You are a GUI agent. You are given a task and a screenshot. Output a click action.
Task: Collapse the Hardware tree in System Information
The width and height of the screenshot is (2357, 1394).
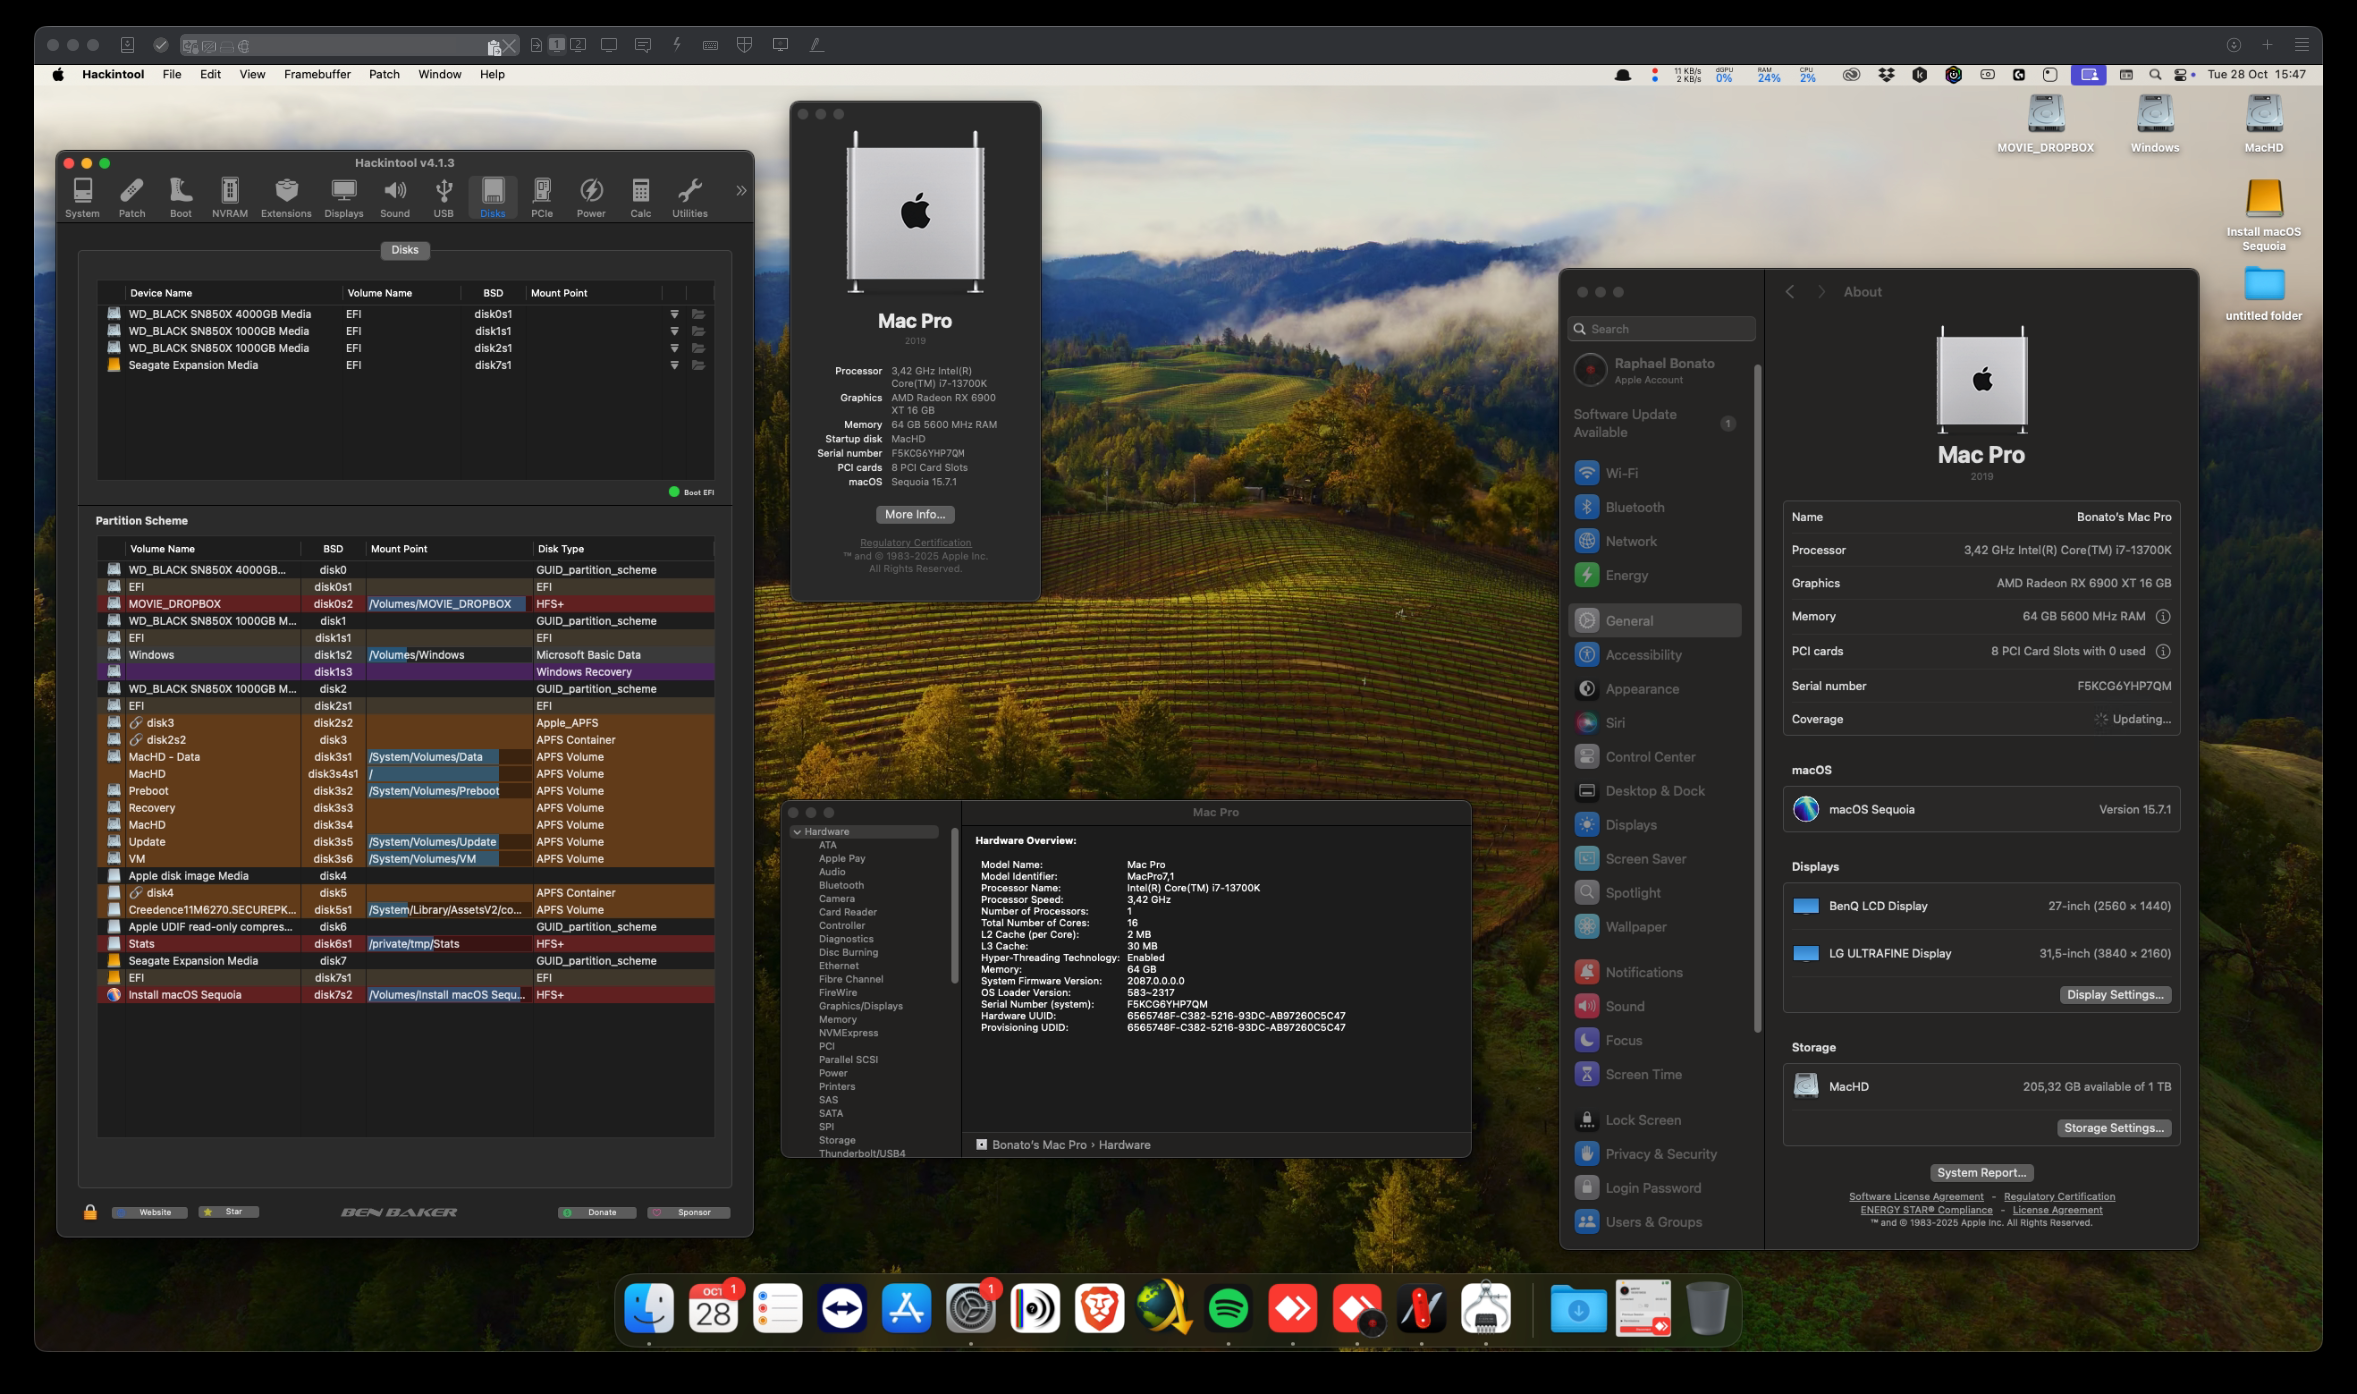(797, 832)
